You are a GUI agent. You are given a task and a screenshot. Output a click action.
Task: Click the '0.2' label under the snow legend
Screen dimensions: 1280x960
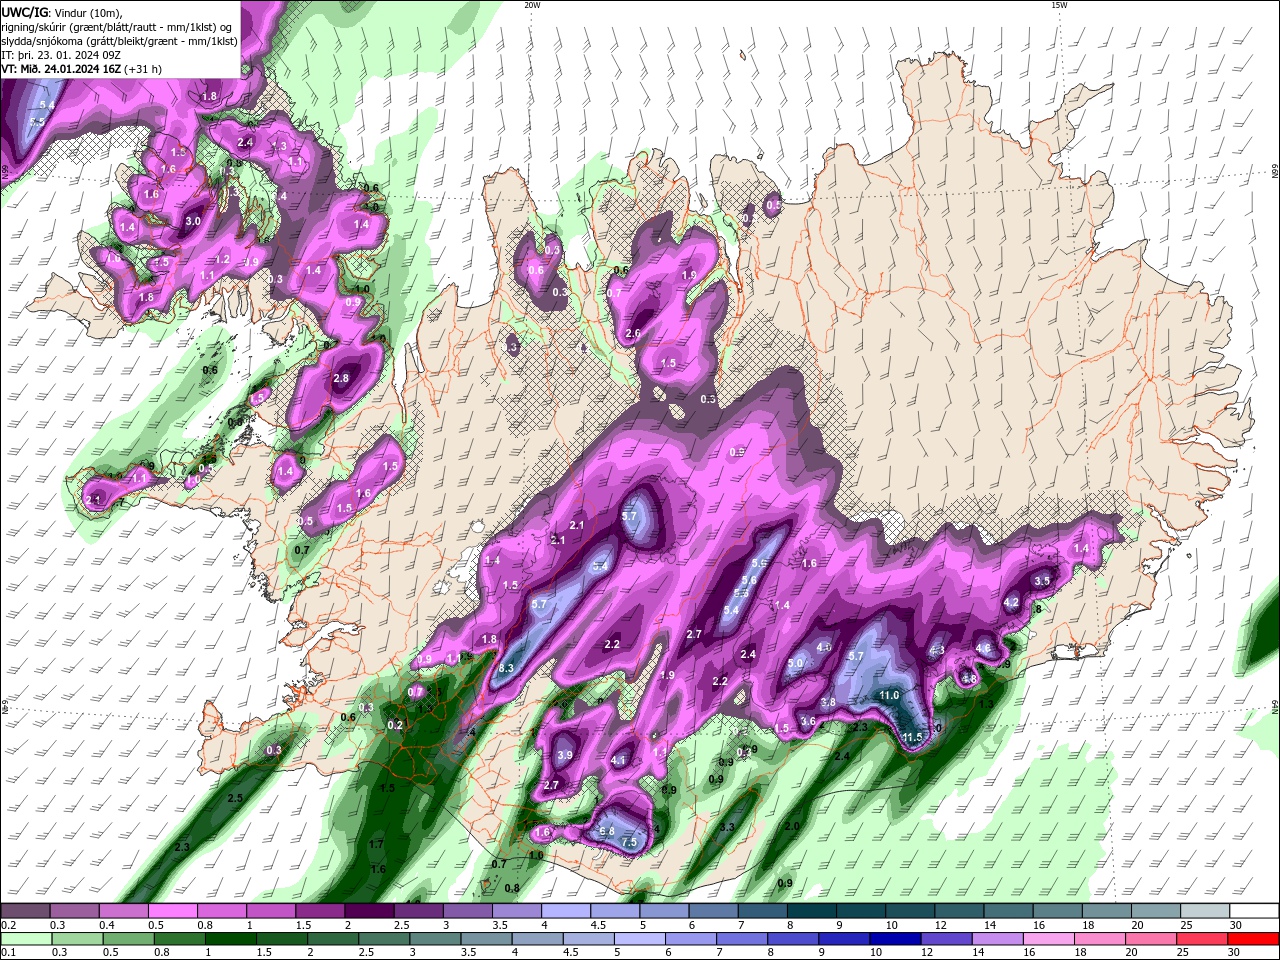[x=9, y=925]
